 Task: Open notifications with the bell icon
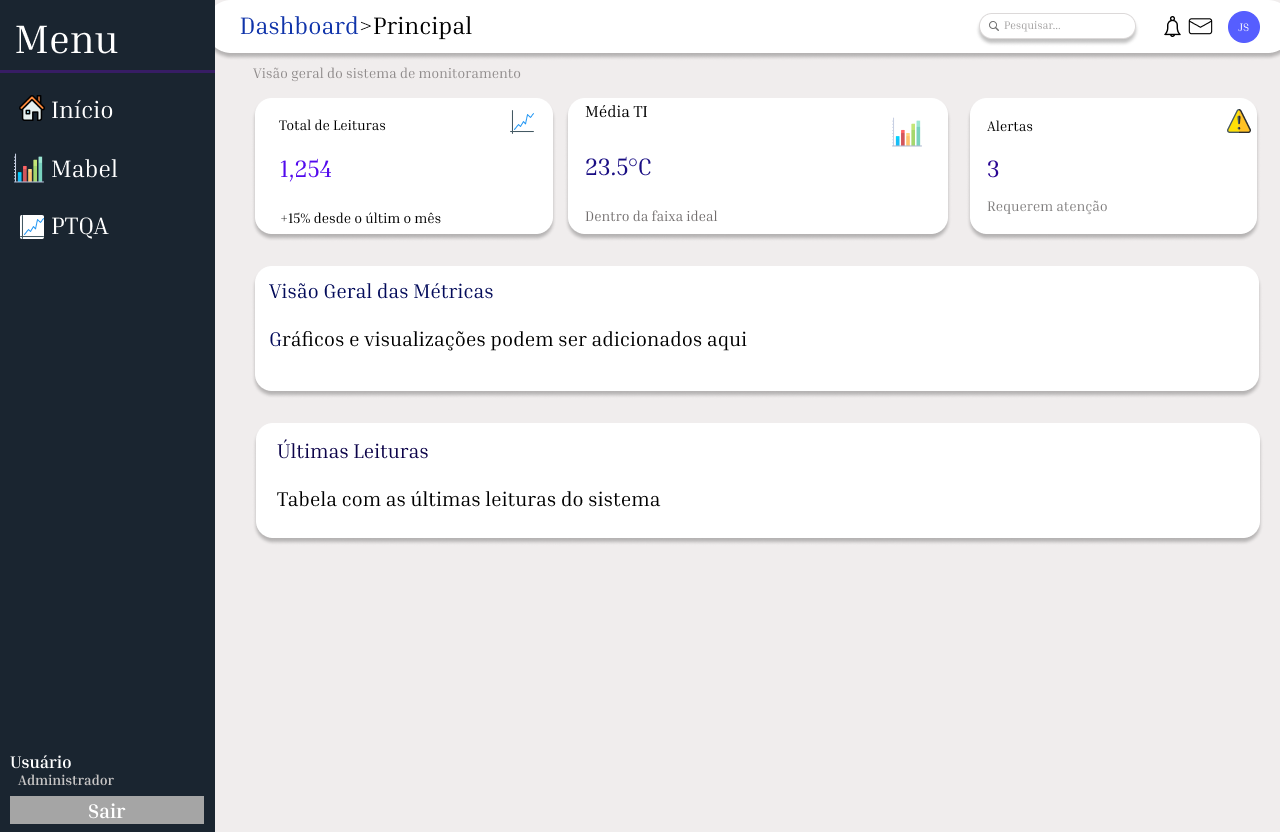1172,27
